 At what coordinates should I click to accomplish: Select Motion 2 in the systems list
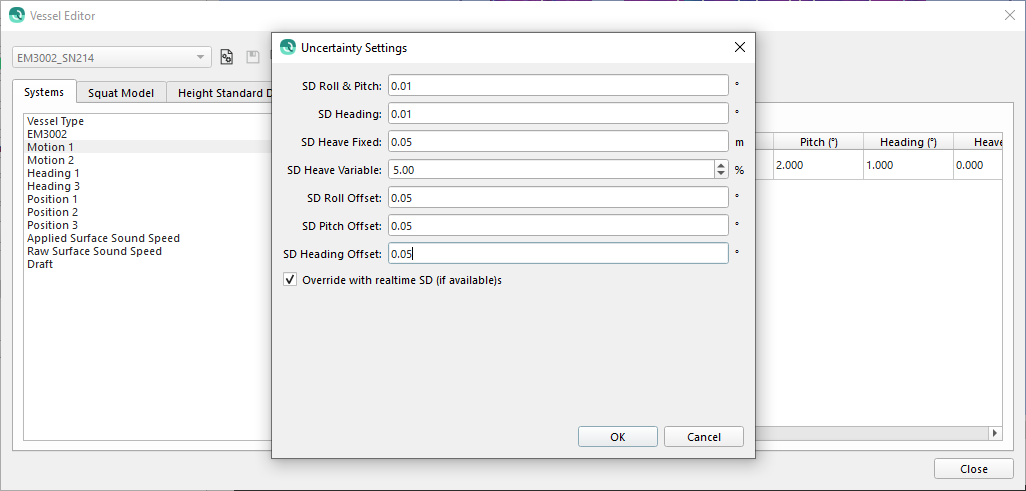[x=51, y=160]
